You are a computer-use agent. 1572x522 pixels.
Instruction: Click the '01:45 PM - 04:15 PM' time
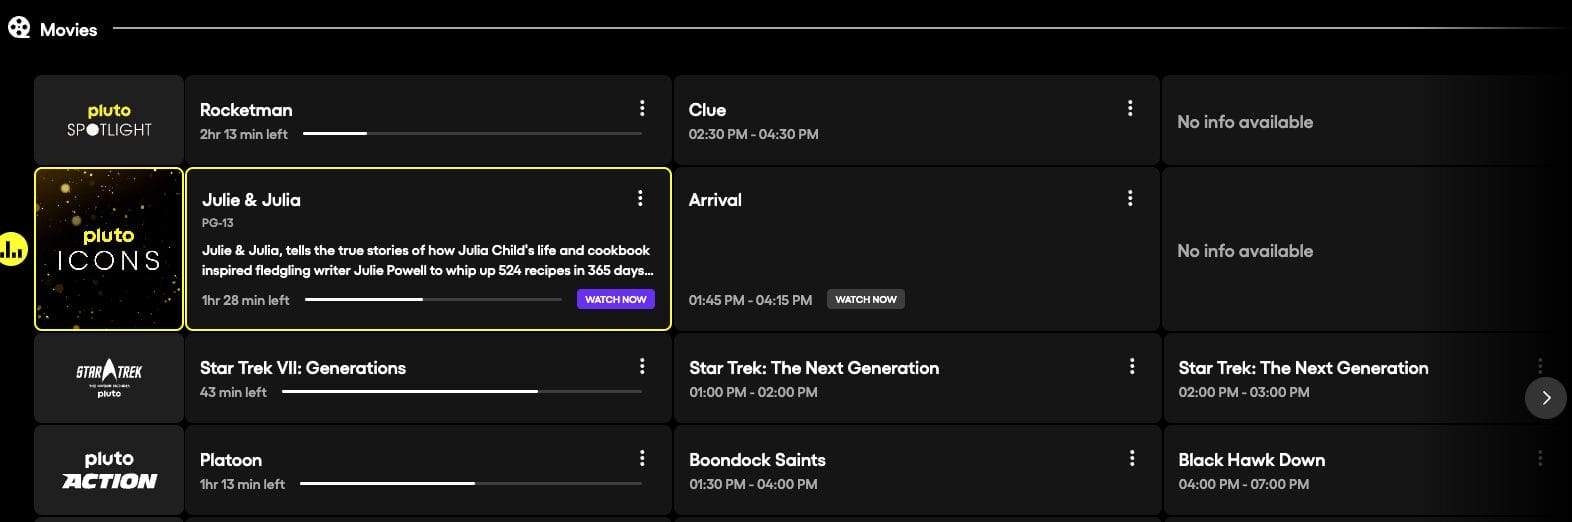pos(750,300)
